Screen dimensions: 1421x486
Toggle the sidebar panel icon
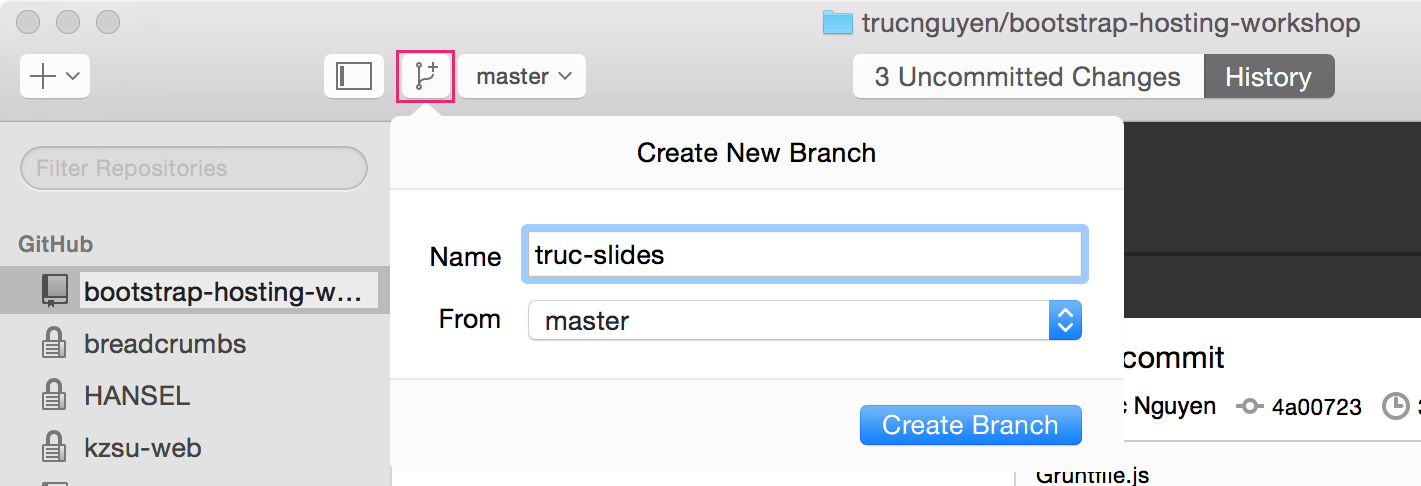click(x=354, y=76)
